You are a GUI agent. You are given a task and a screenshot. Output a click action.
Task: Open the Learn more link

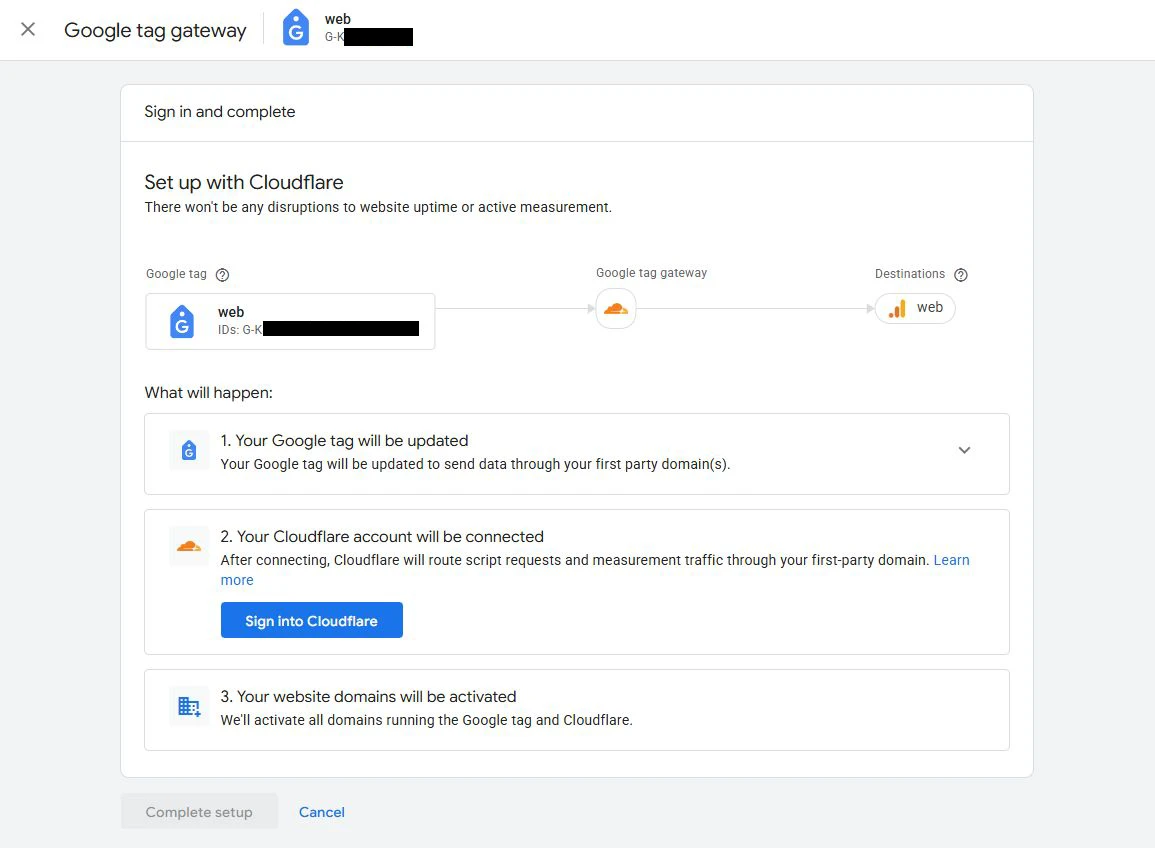(x=951, y=560)
